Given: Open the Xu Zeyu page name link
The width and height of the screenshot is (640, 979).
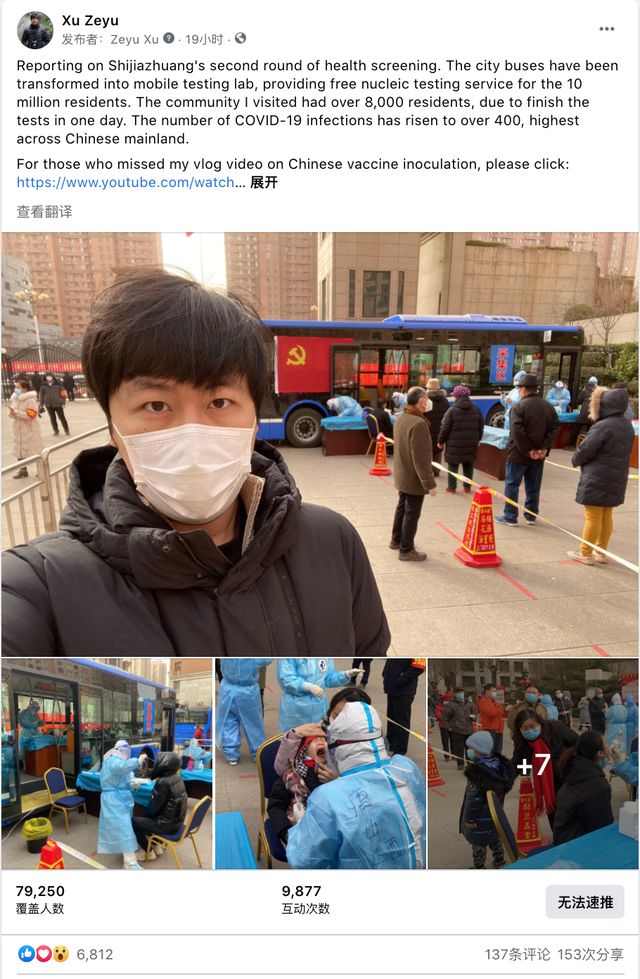Looking at the screenshot, I should [x=90, y=21].
